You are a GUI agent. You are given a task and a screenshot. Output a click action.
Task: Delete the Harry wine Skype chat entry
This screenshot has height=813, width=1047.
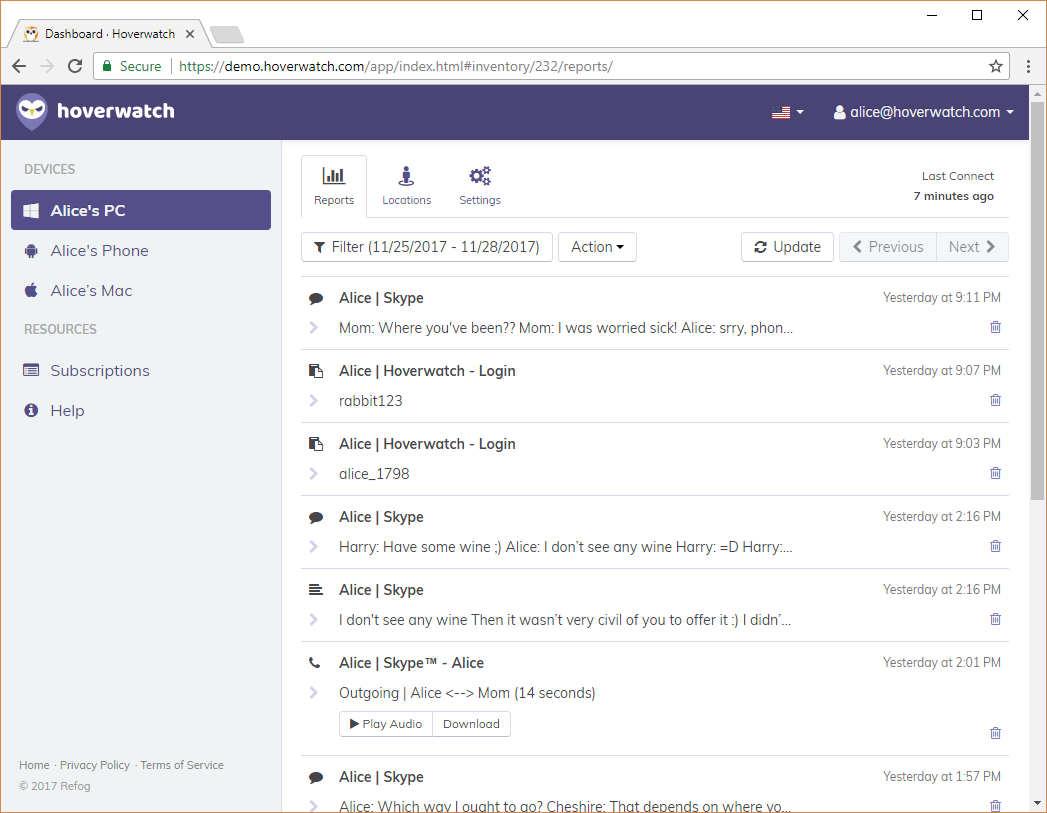point(995,546)
